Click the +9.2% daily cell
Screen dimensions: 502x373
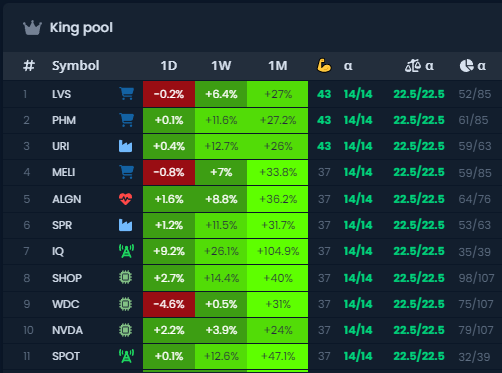(169, 251)
